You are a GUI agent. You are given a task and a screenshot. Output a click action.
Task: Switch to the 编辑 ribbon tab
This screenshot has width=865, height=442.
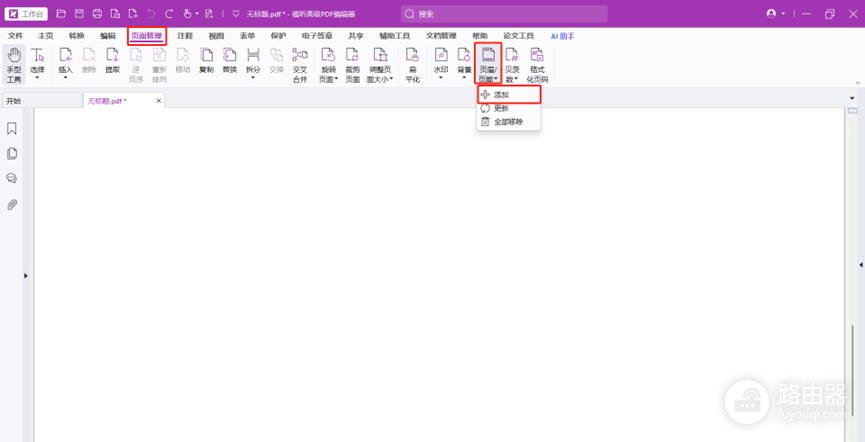(x=108, y=36)
